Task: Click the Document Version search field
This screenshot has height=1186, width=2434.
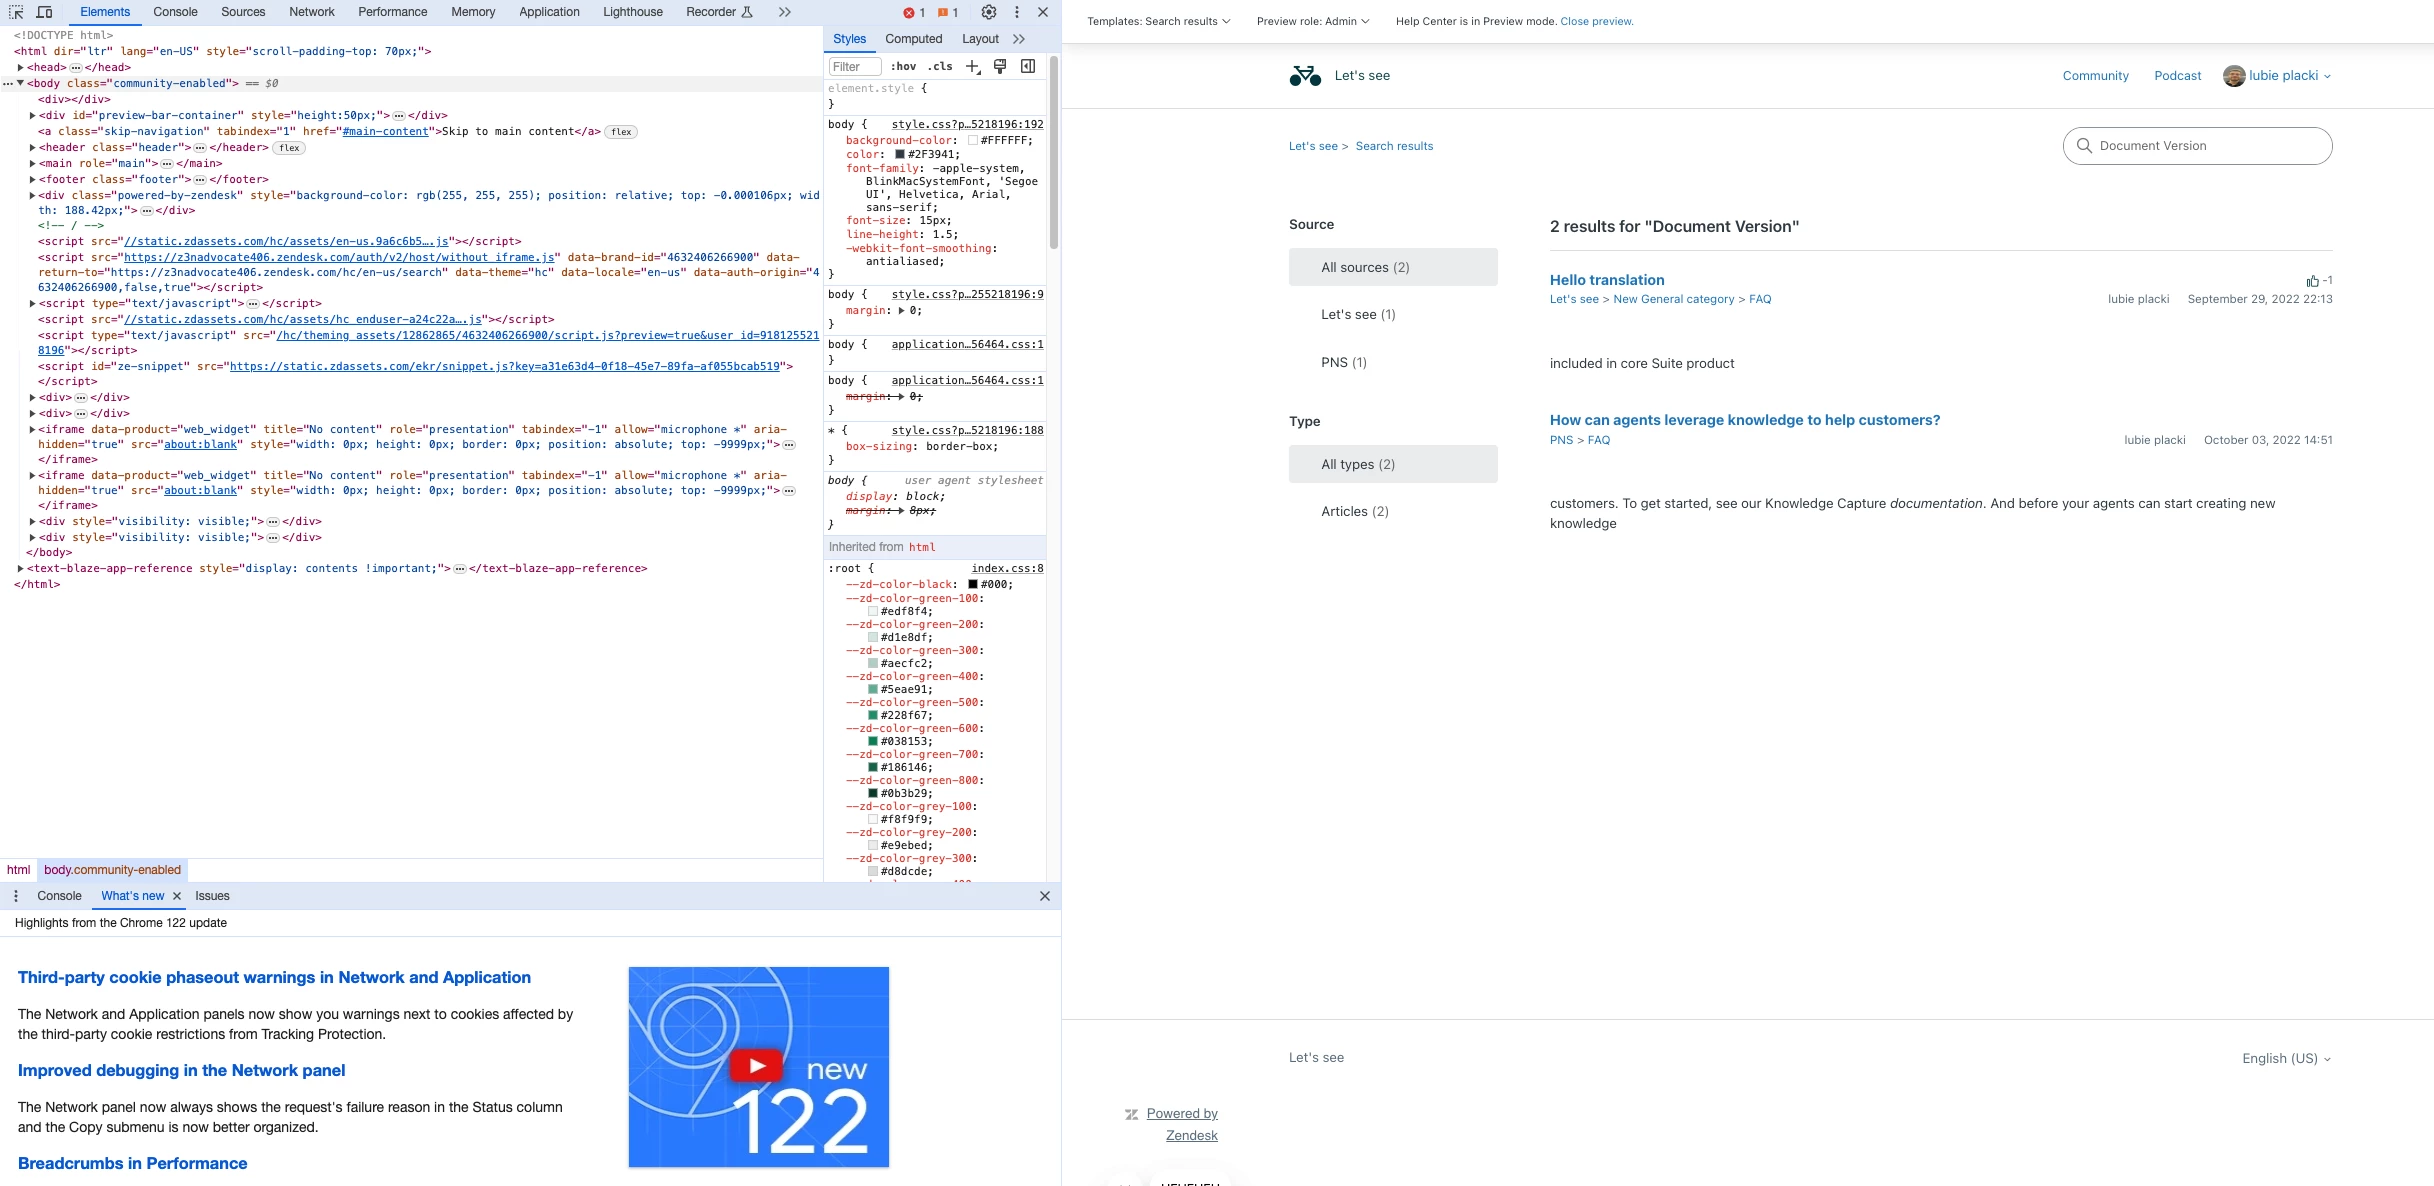Action: 2197,146
